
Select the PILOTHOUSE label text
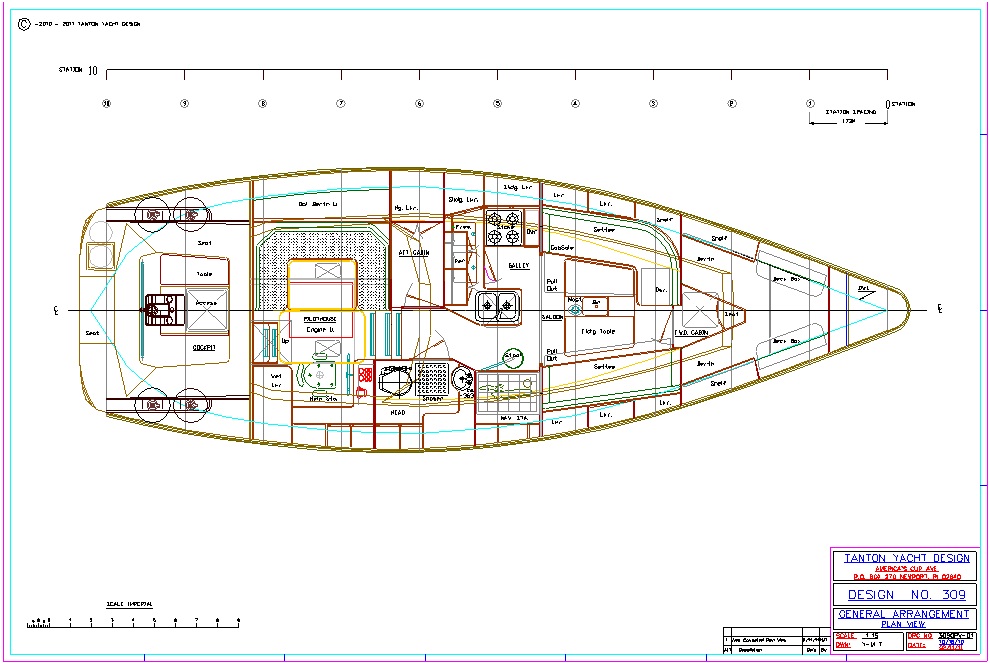305,318
